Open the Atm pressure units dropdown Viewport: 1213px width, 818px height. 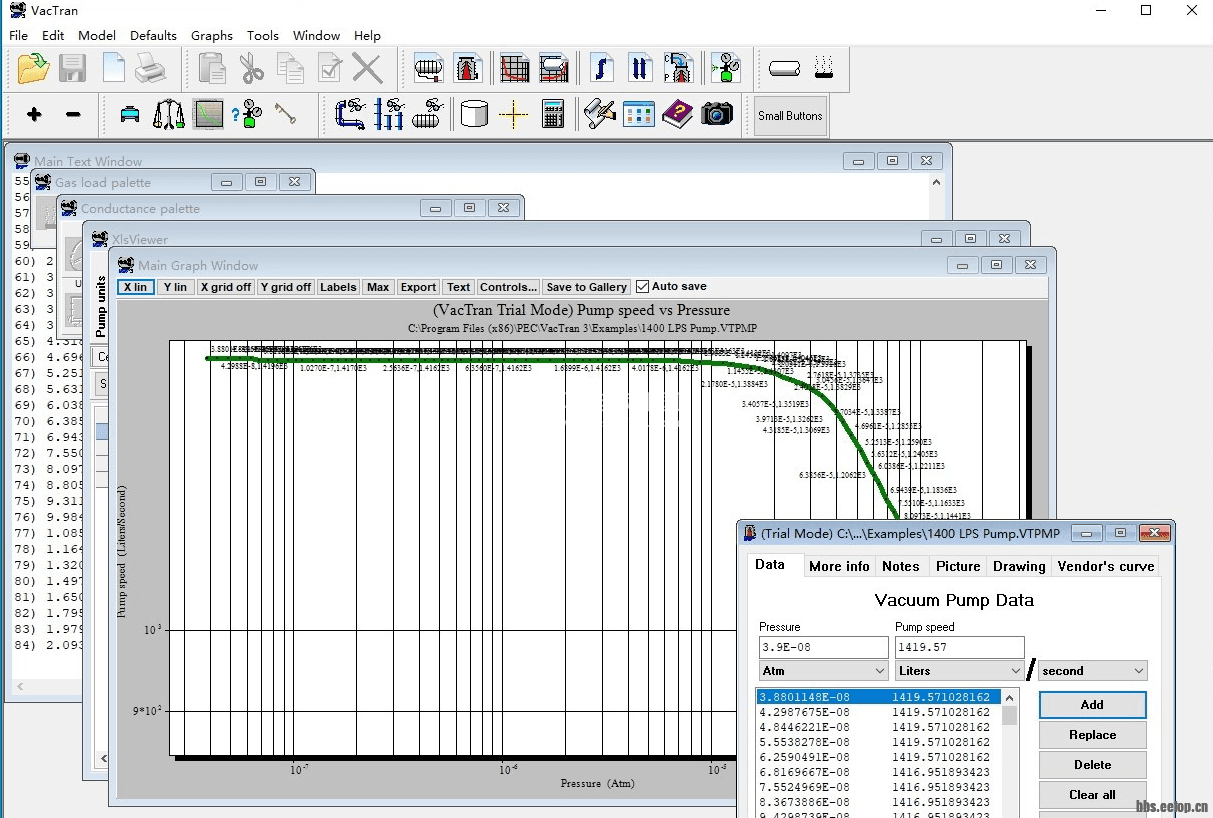click(x=823, y=671)
